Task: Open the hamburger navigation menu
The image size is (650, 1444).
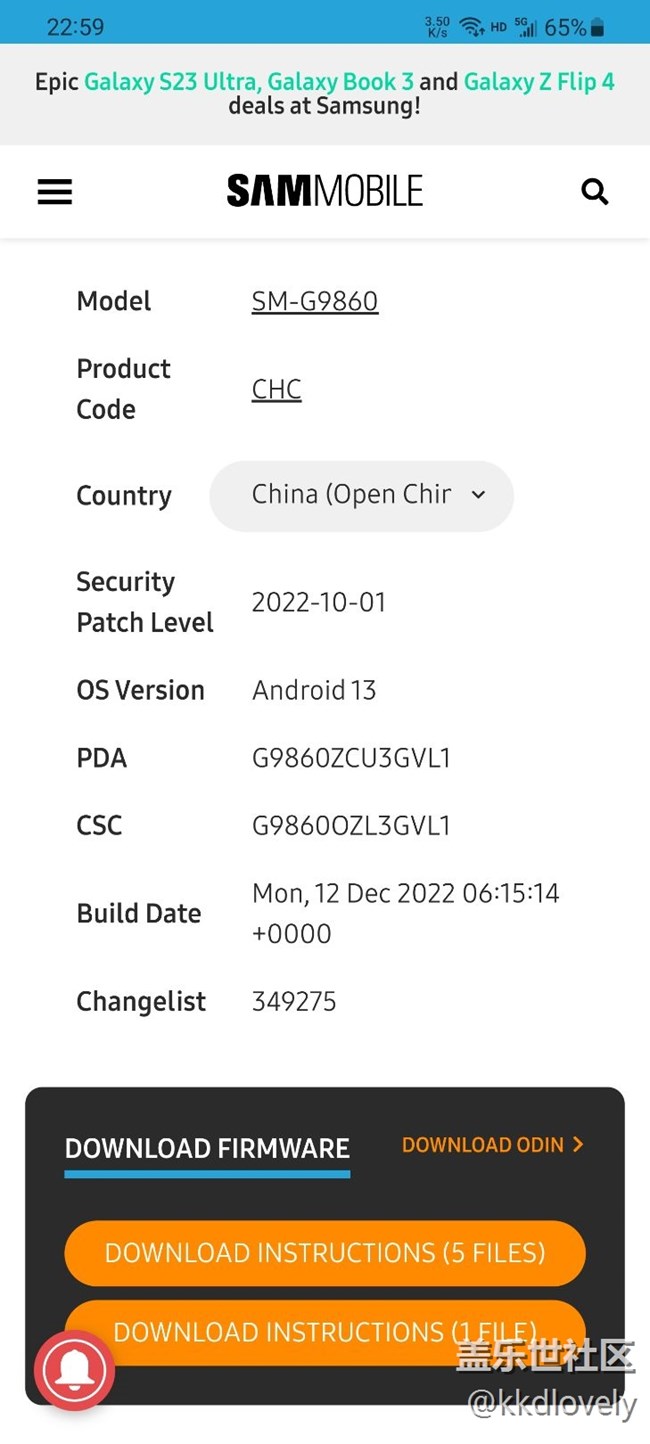Action: click(x=55, y=192)
